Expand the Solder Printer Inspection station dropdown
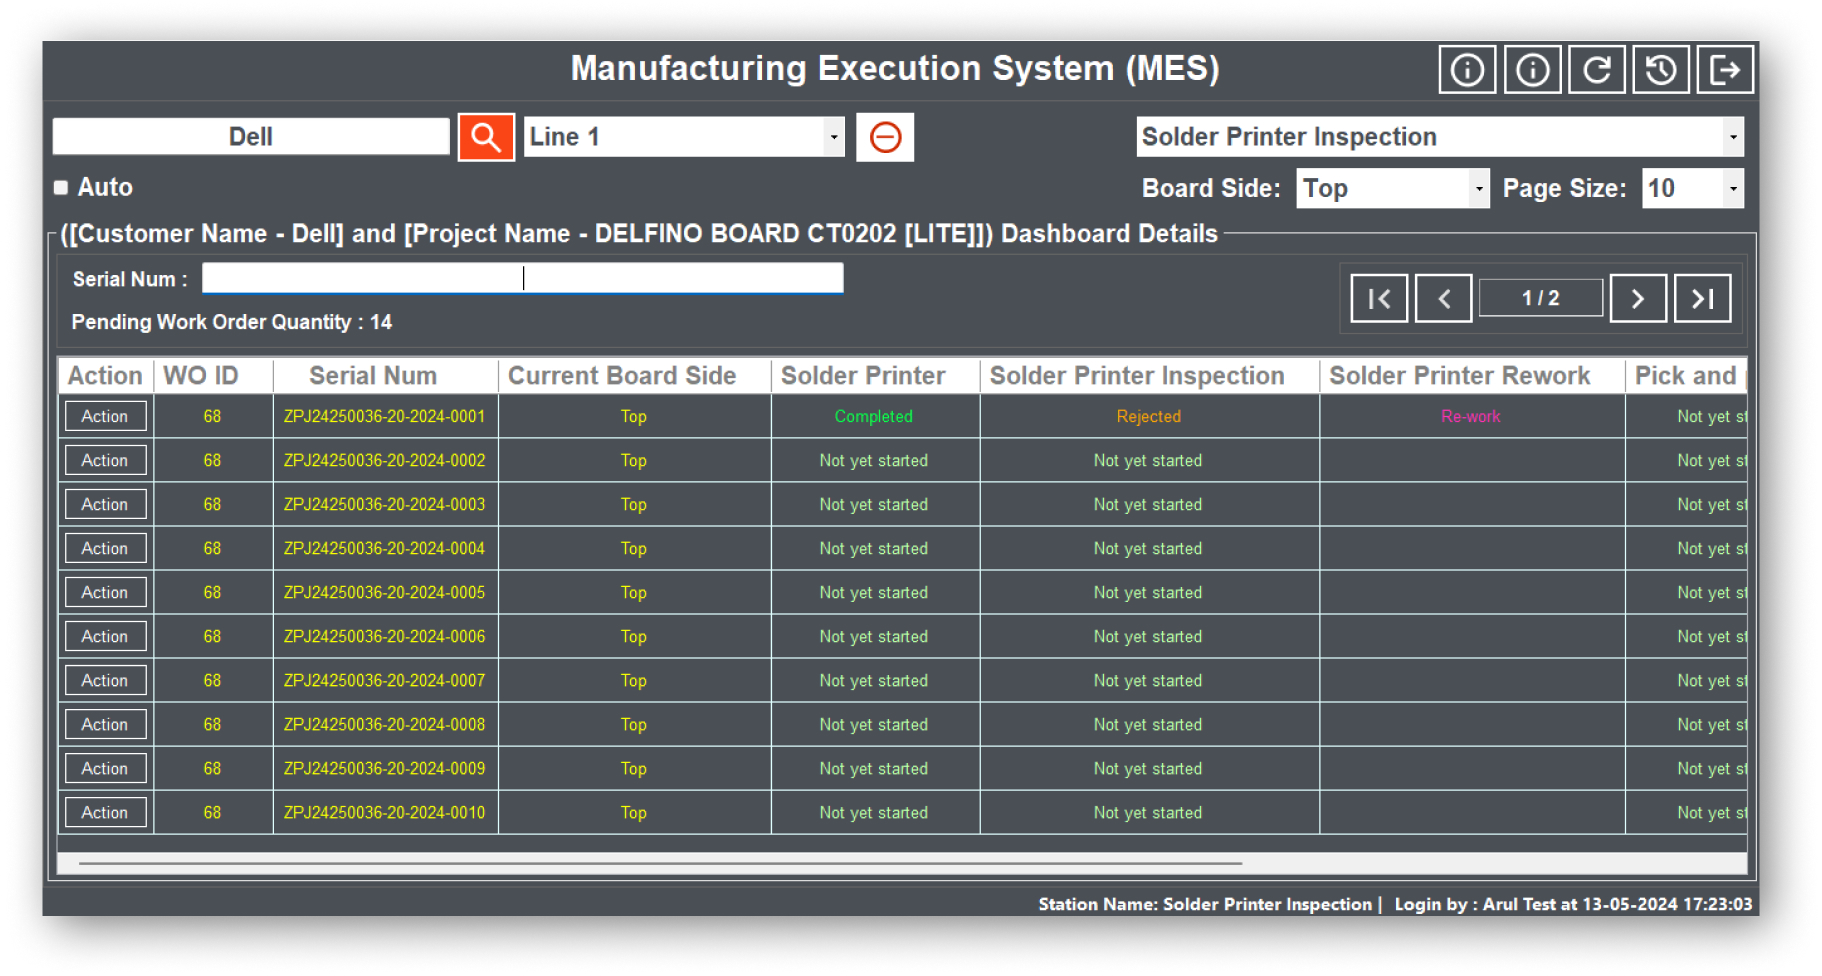 point(1732,137)
